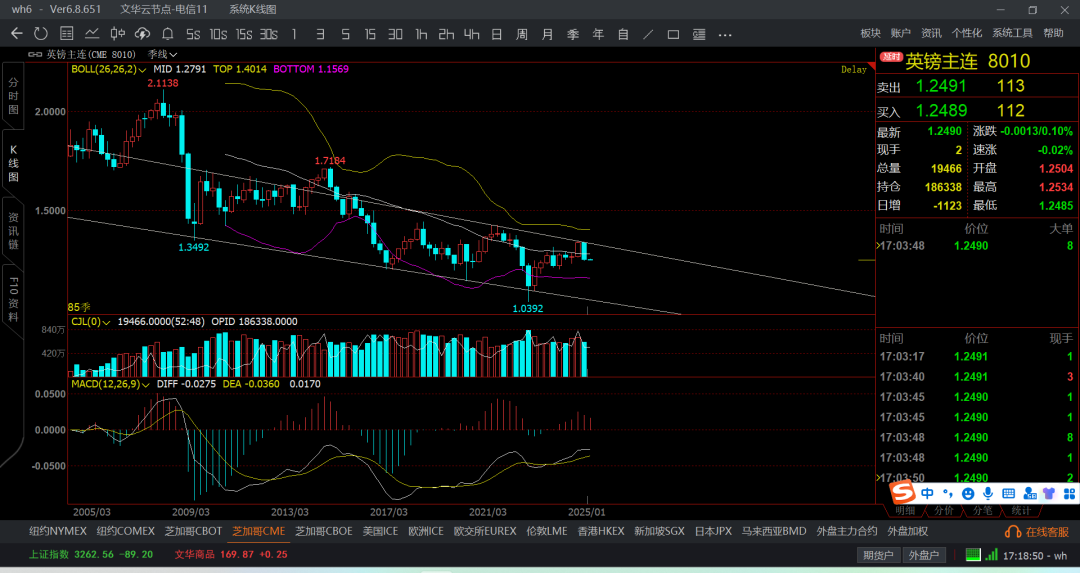
Task: Click the green signal strength bars icon
Action: [991, 554]
